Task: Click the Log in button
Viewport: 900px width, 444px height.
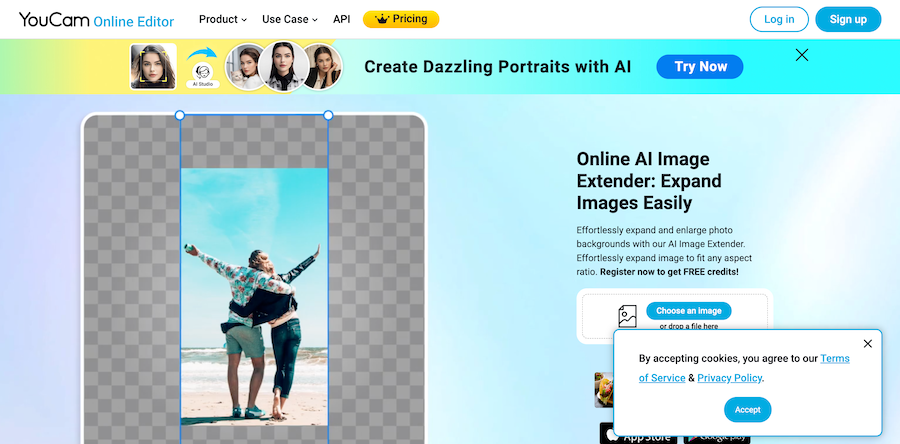Action: point(779,19)
